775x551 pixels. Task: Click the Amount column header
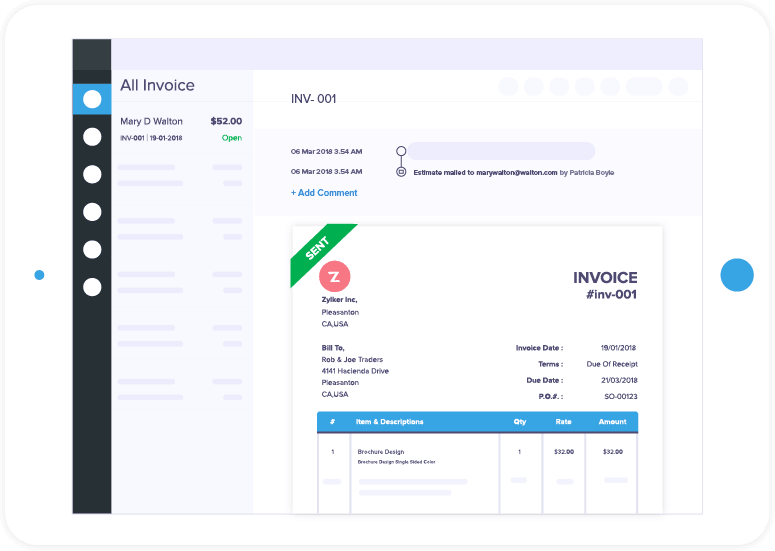611,422
